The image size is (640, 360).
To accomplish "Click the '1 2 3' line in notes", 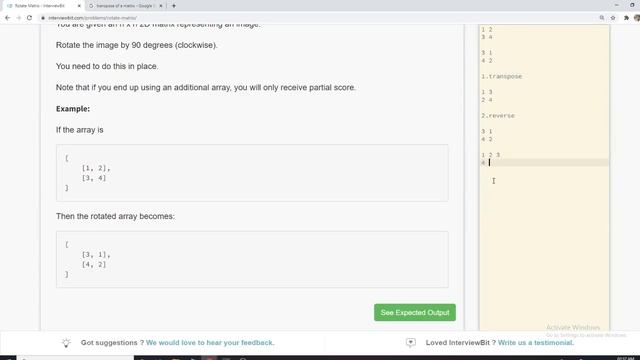I will click(x=490, y=155).
